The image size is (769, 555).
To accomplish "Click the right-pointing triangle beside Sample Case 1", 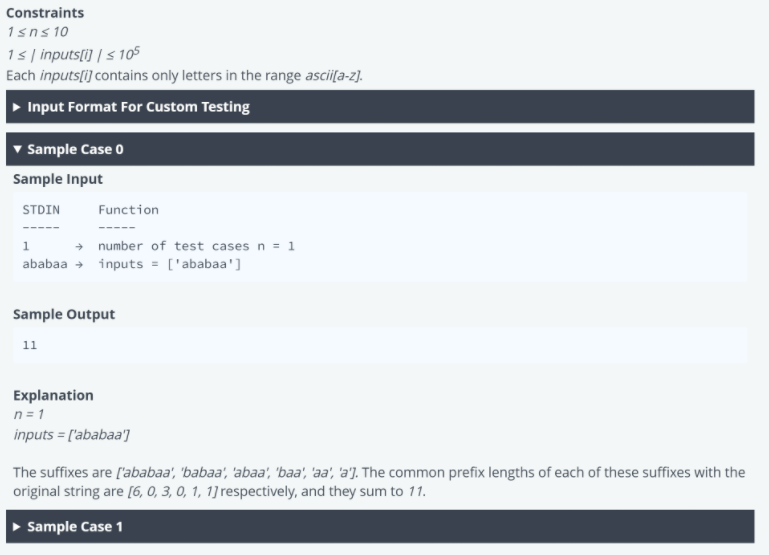I will [x=17, y=527].
